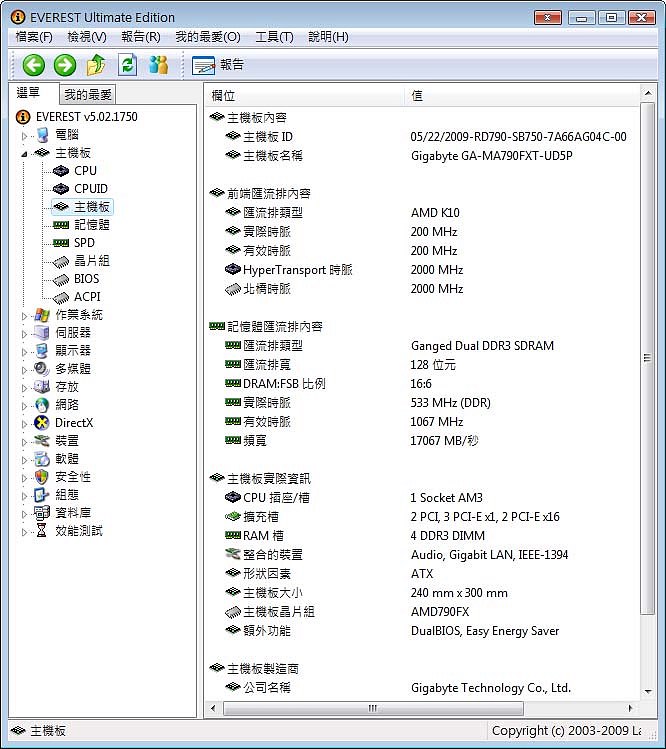Open the 我的最愛(O) menu
The height and width of the screenshot is (749, 666).
(x=208, y=37)
